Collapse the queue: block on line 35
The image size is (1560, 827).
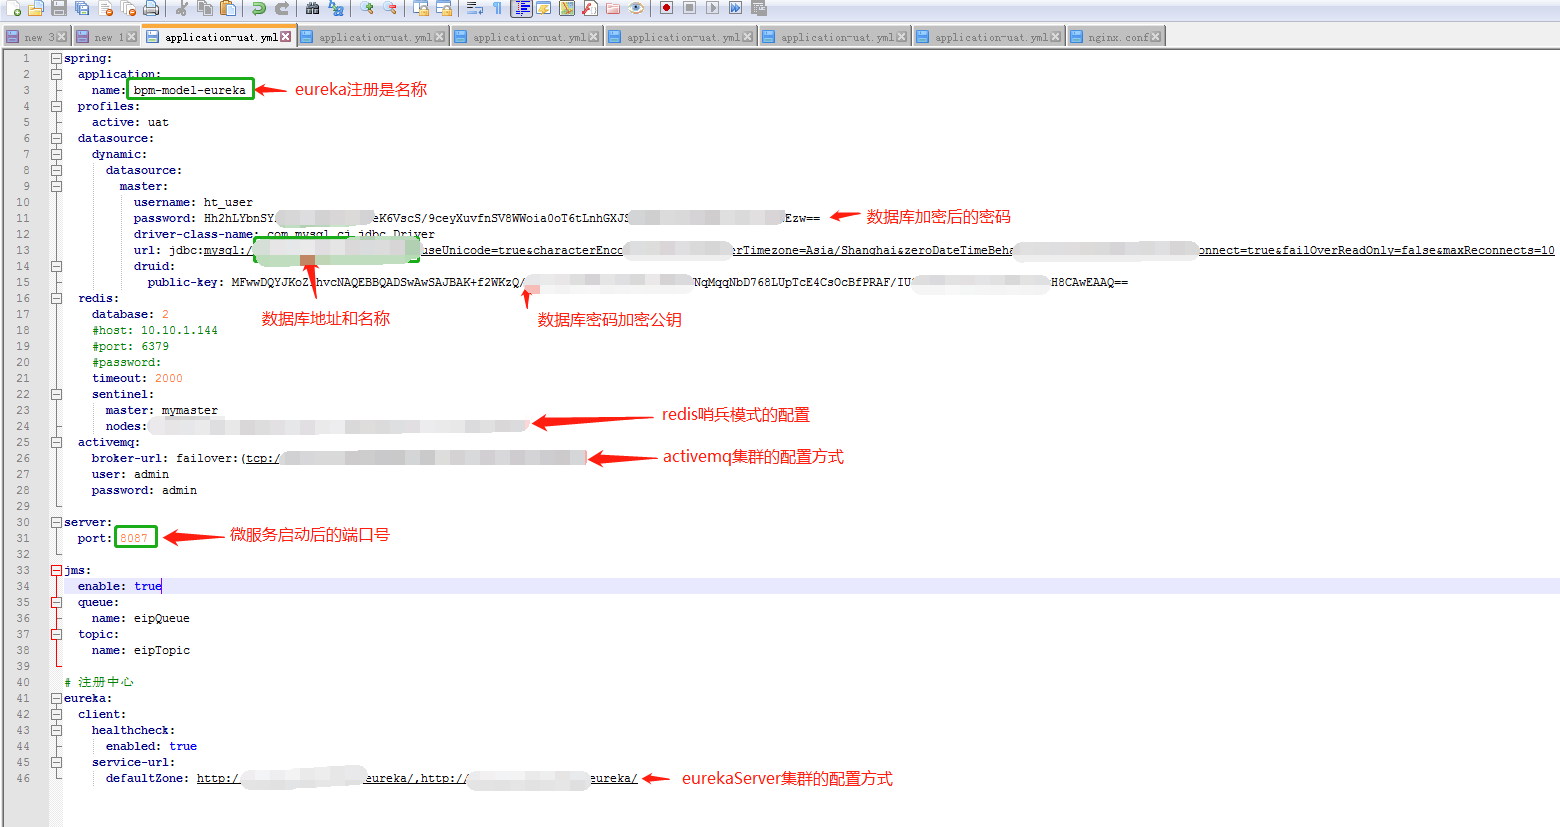57,603
